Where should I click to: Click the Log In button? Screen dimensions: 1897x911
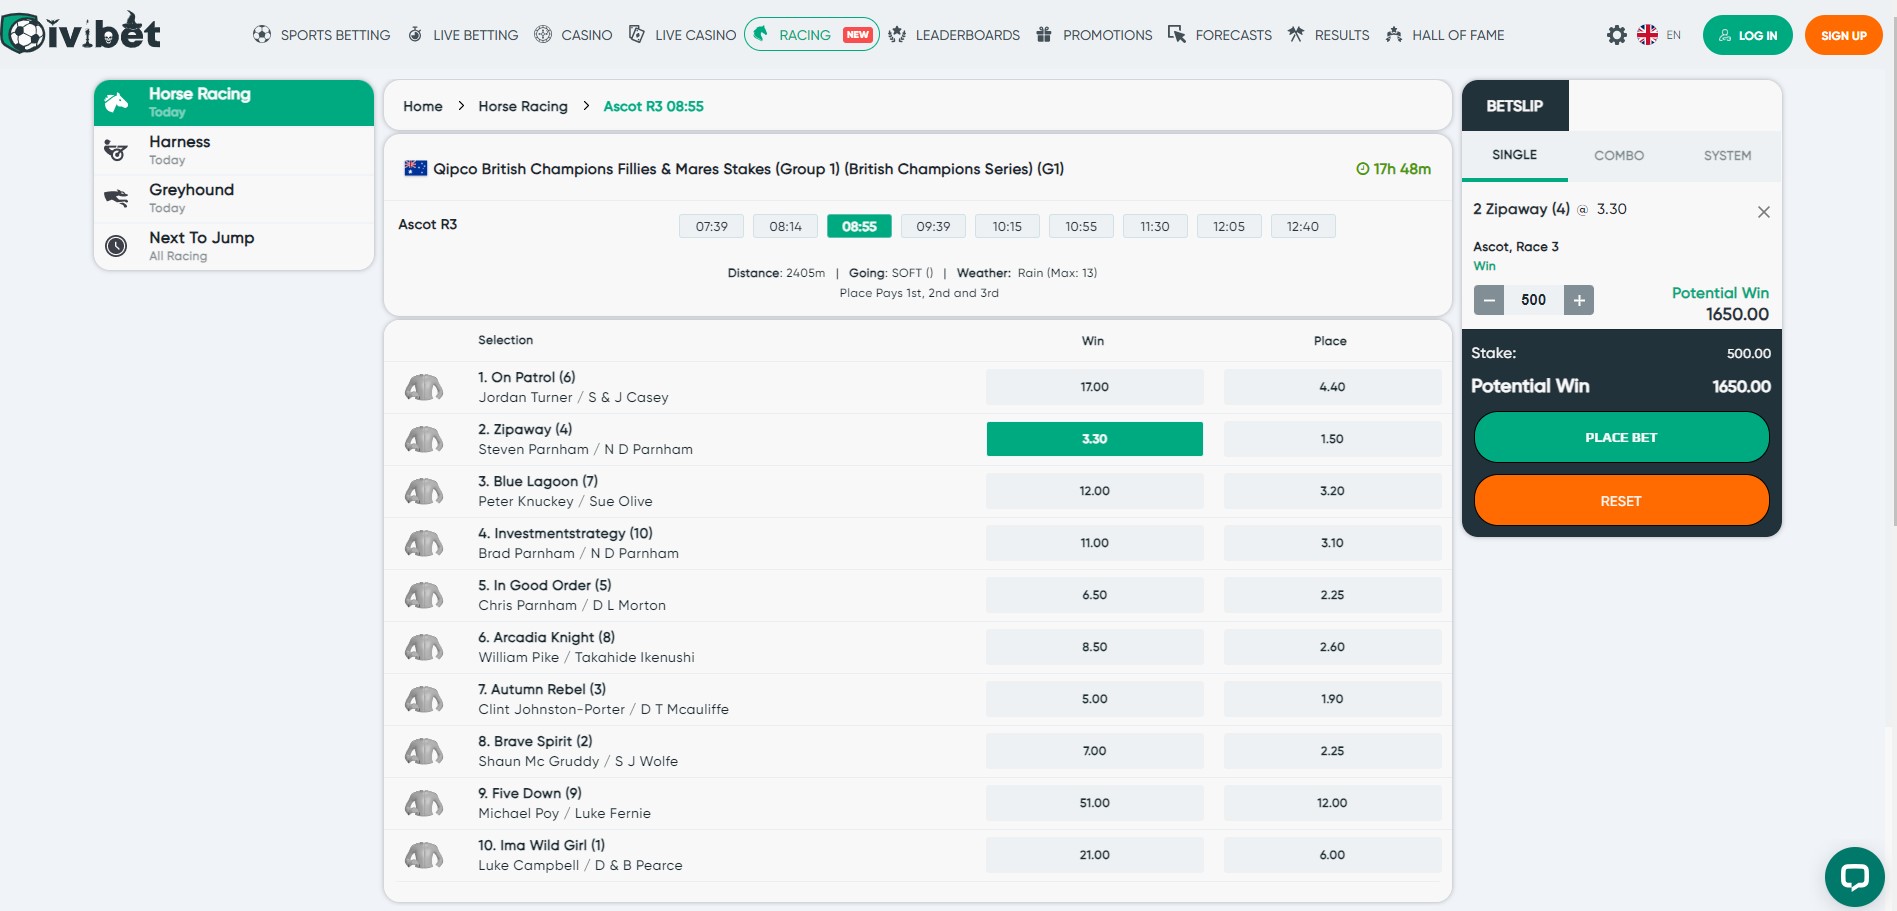[1748, 35]
